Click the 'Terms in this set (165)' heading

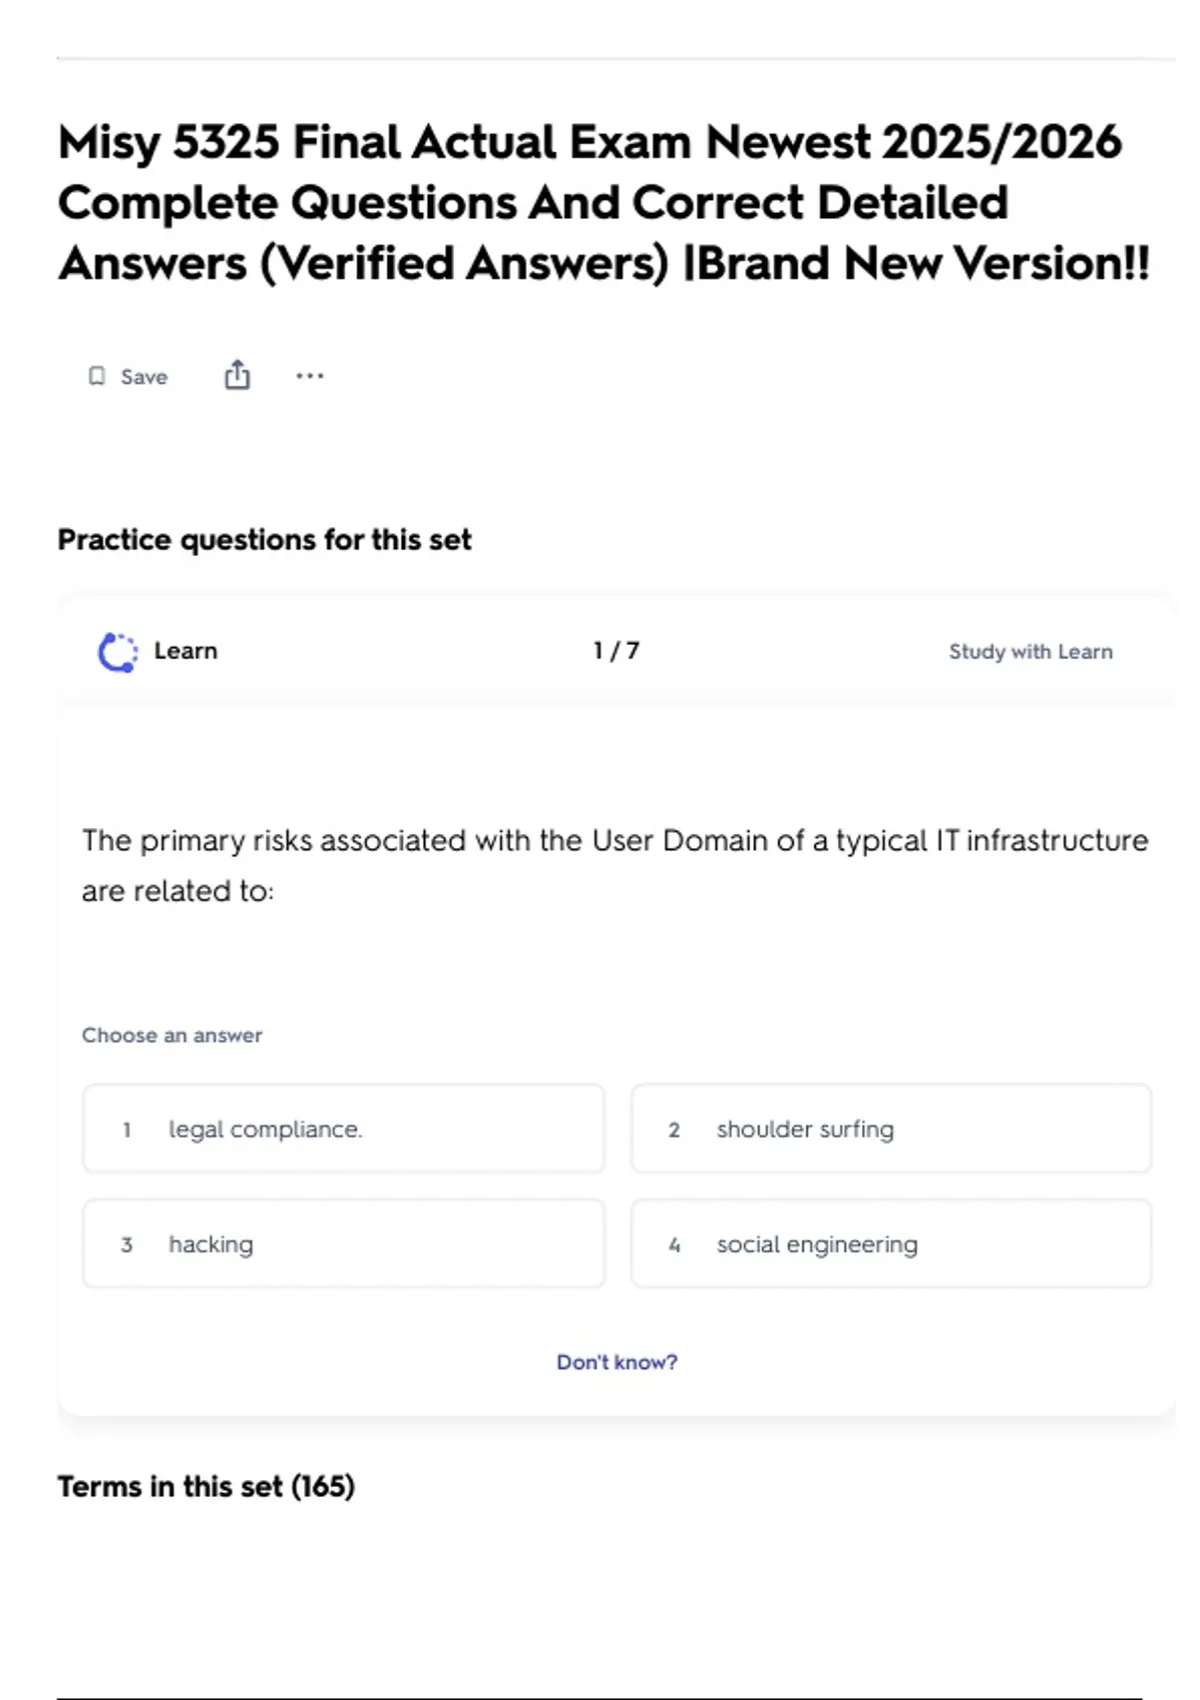coord(206,1487)
